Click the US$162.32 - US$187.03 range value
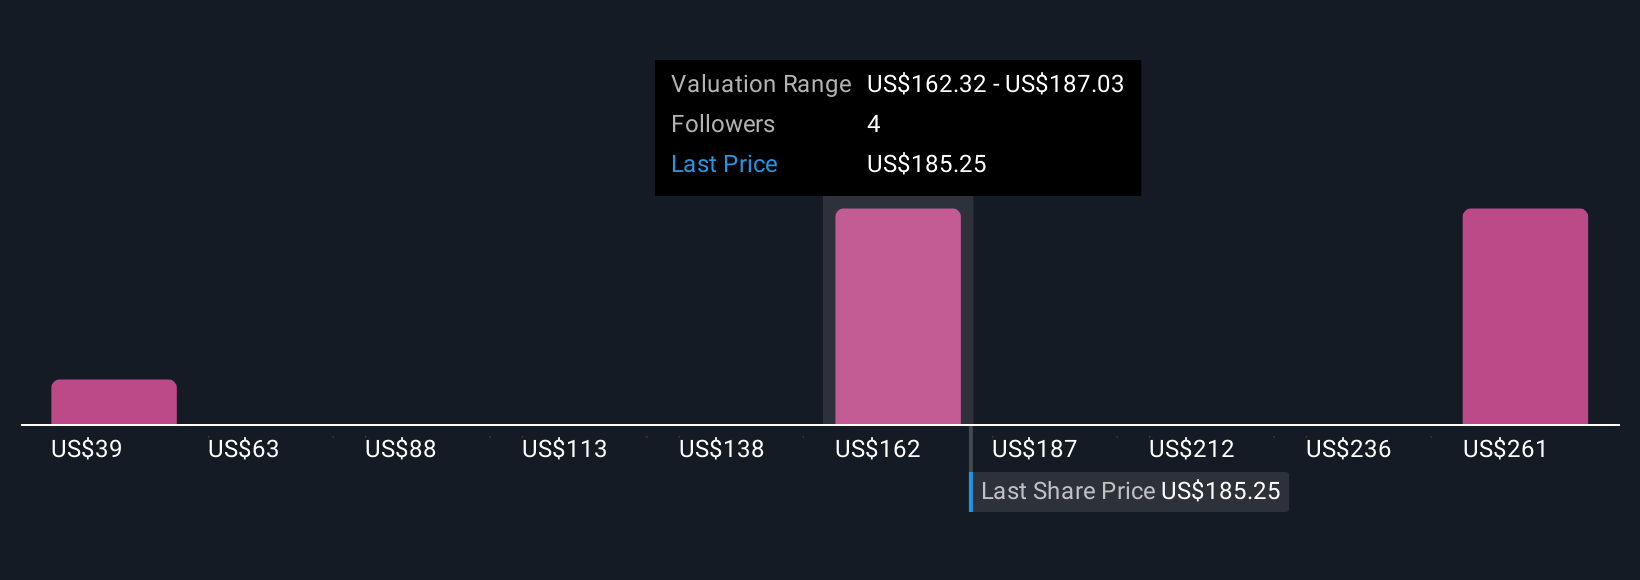The height and width of the screenshot is (580, 1640). click(x=996, y=84)
